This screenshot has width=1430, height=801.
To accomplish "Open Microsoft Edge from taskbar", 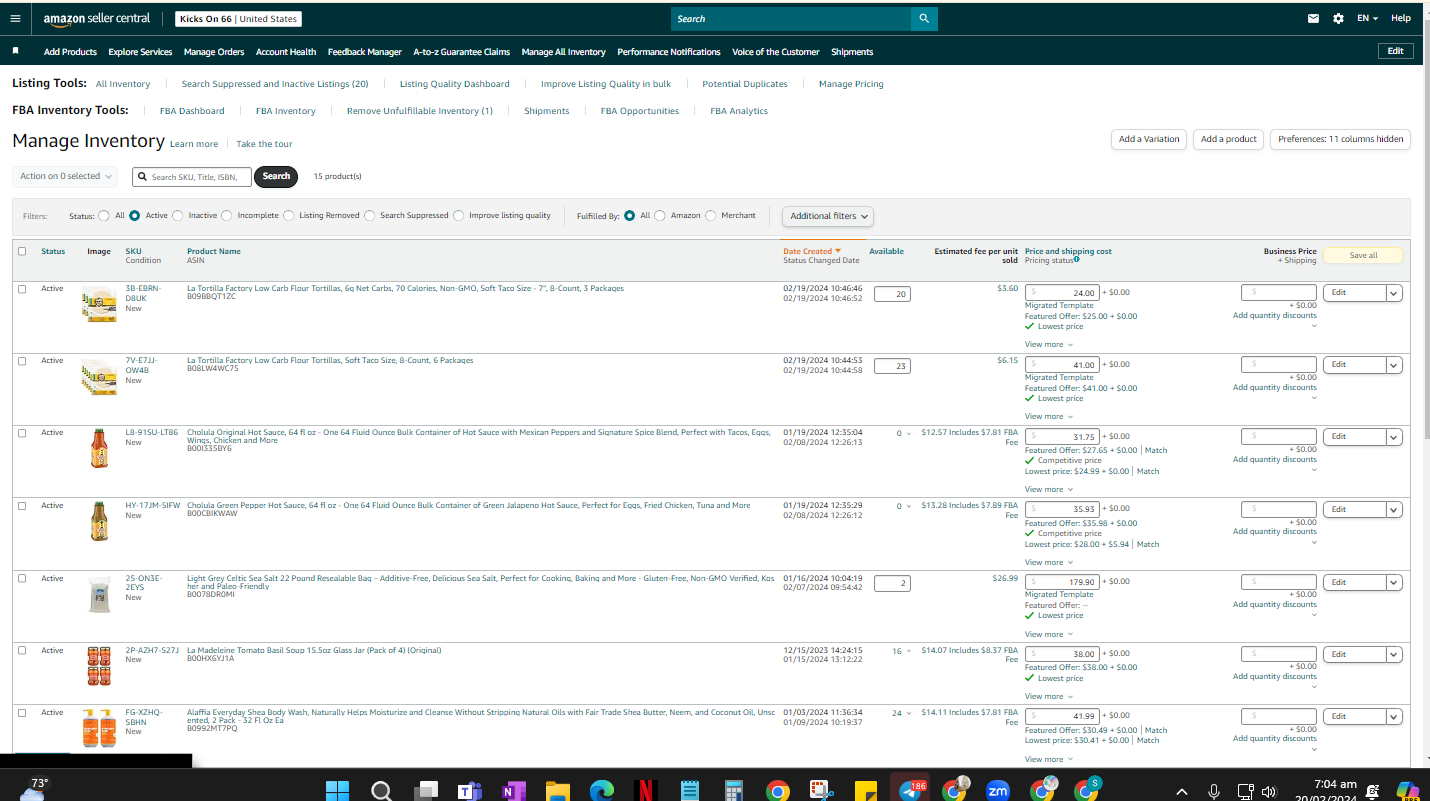I will point(601,790).
